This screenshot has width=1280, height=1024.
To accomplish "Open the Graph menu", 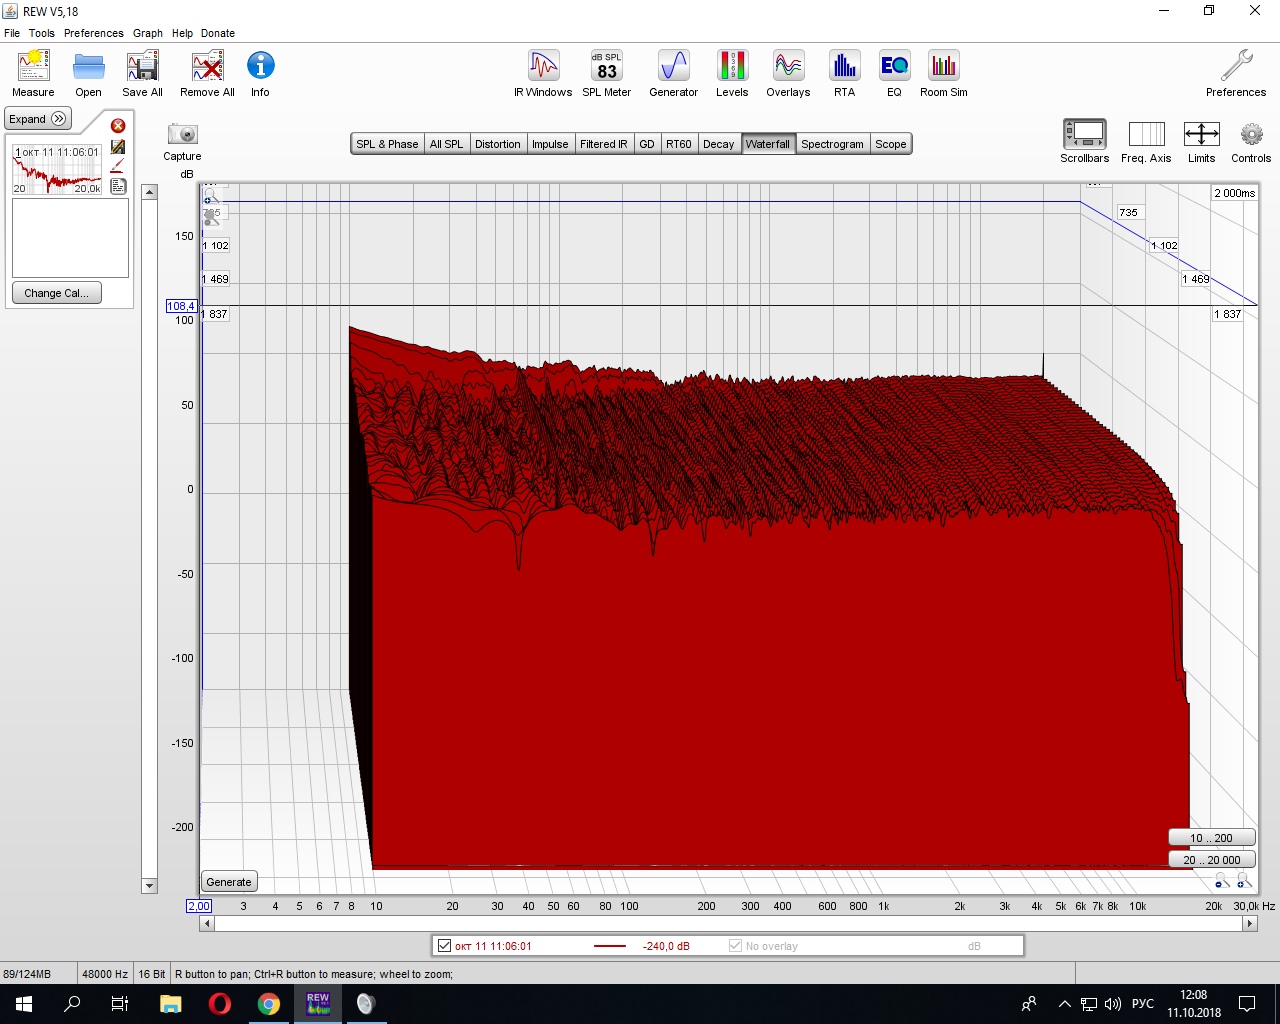I will tap(148, 33).
